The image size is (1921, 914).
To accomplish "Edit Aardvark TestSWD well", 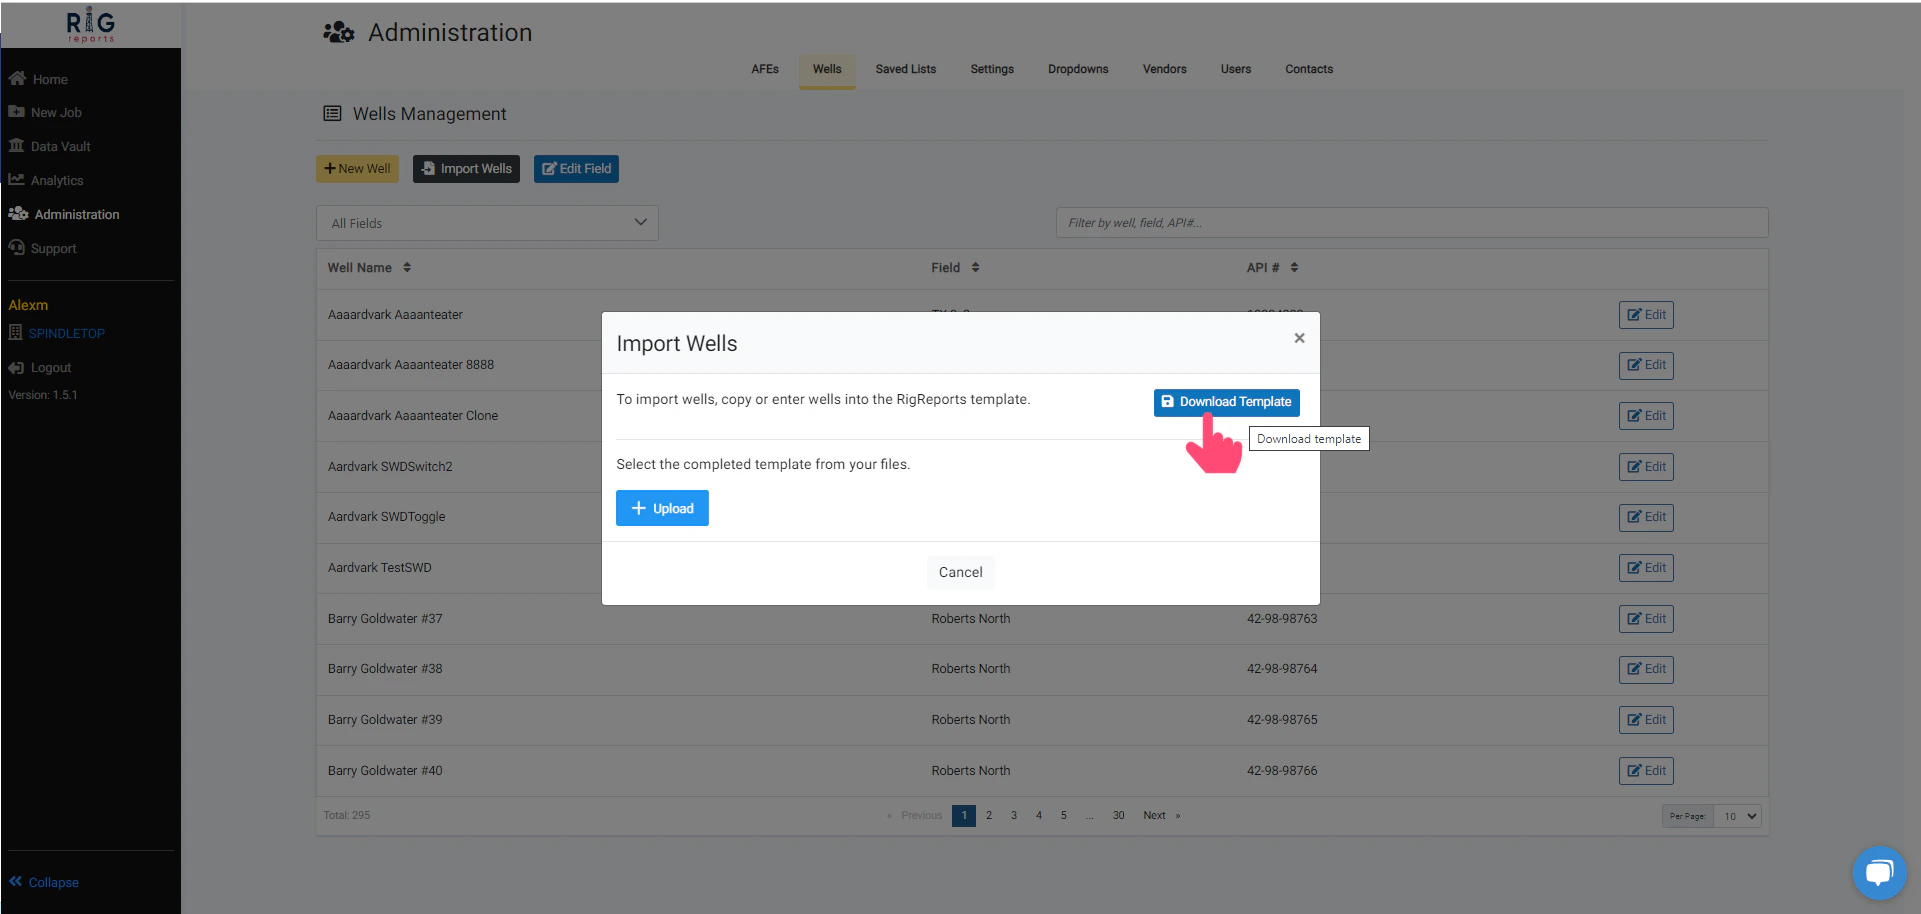I will 1646,568.
